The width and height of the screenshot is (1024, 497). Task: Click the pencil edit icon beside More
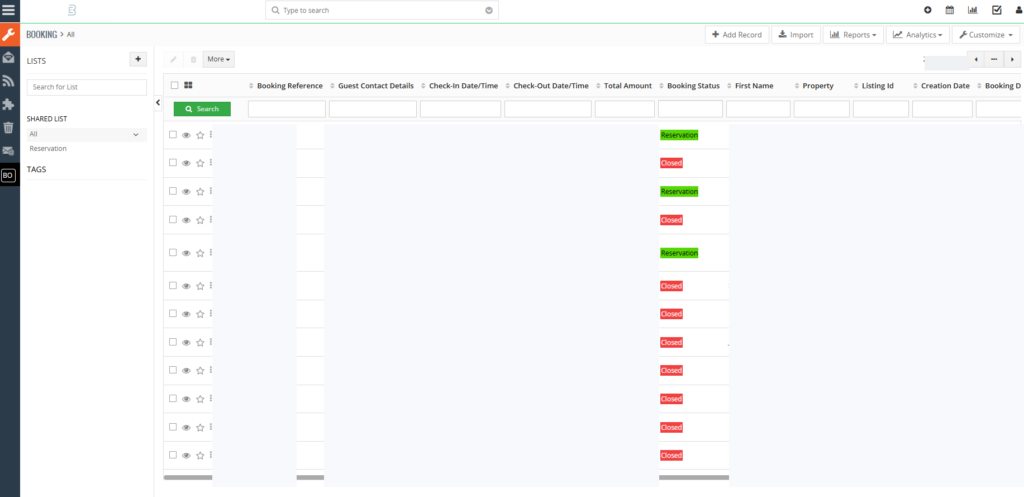(x=173, y=59)
